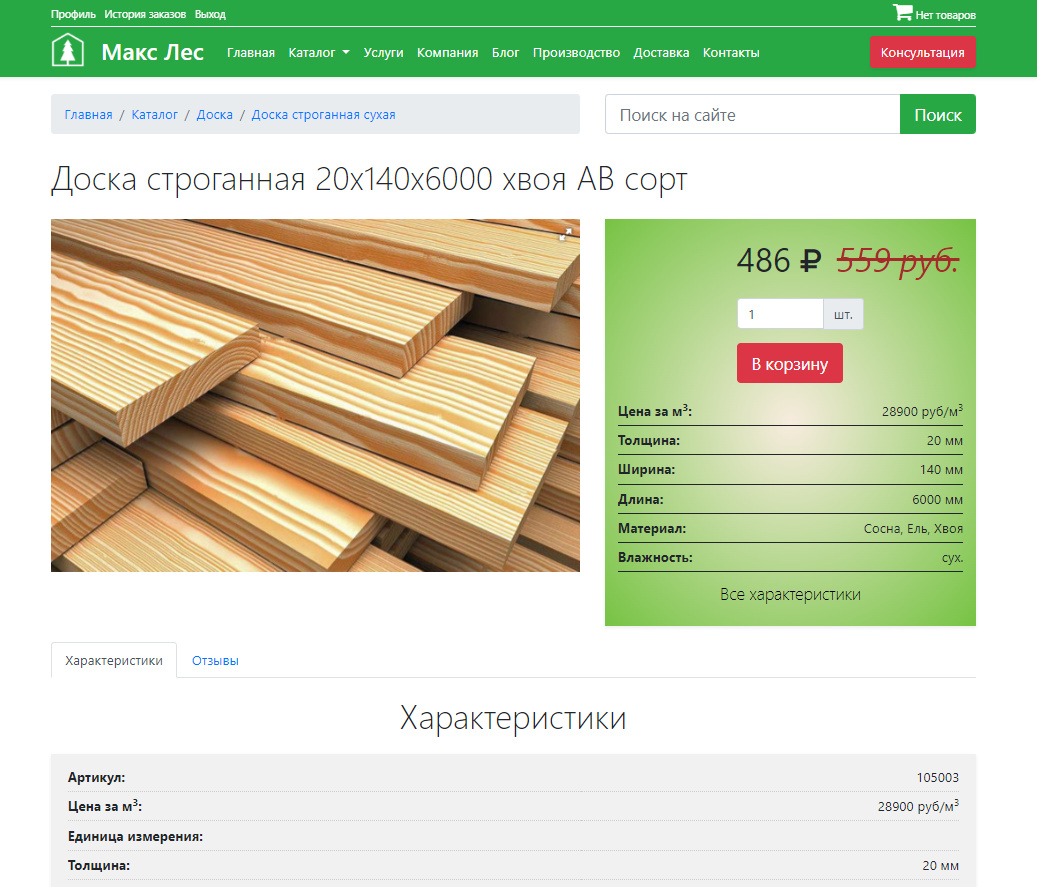This screenshot has height=887, width=1037.
Task: Open the Каталог dropdown menu
Action: [319, 52]
